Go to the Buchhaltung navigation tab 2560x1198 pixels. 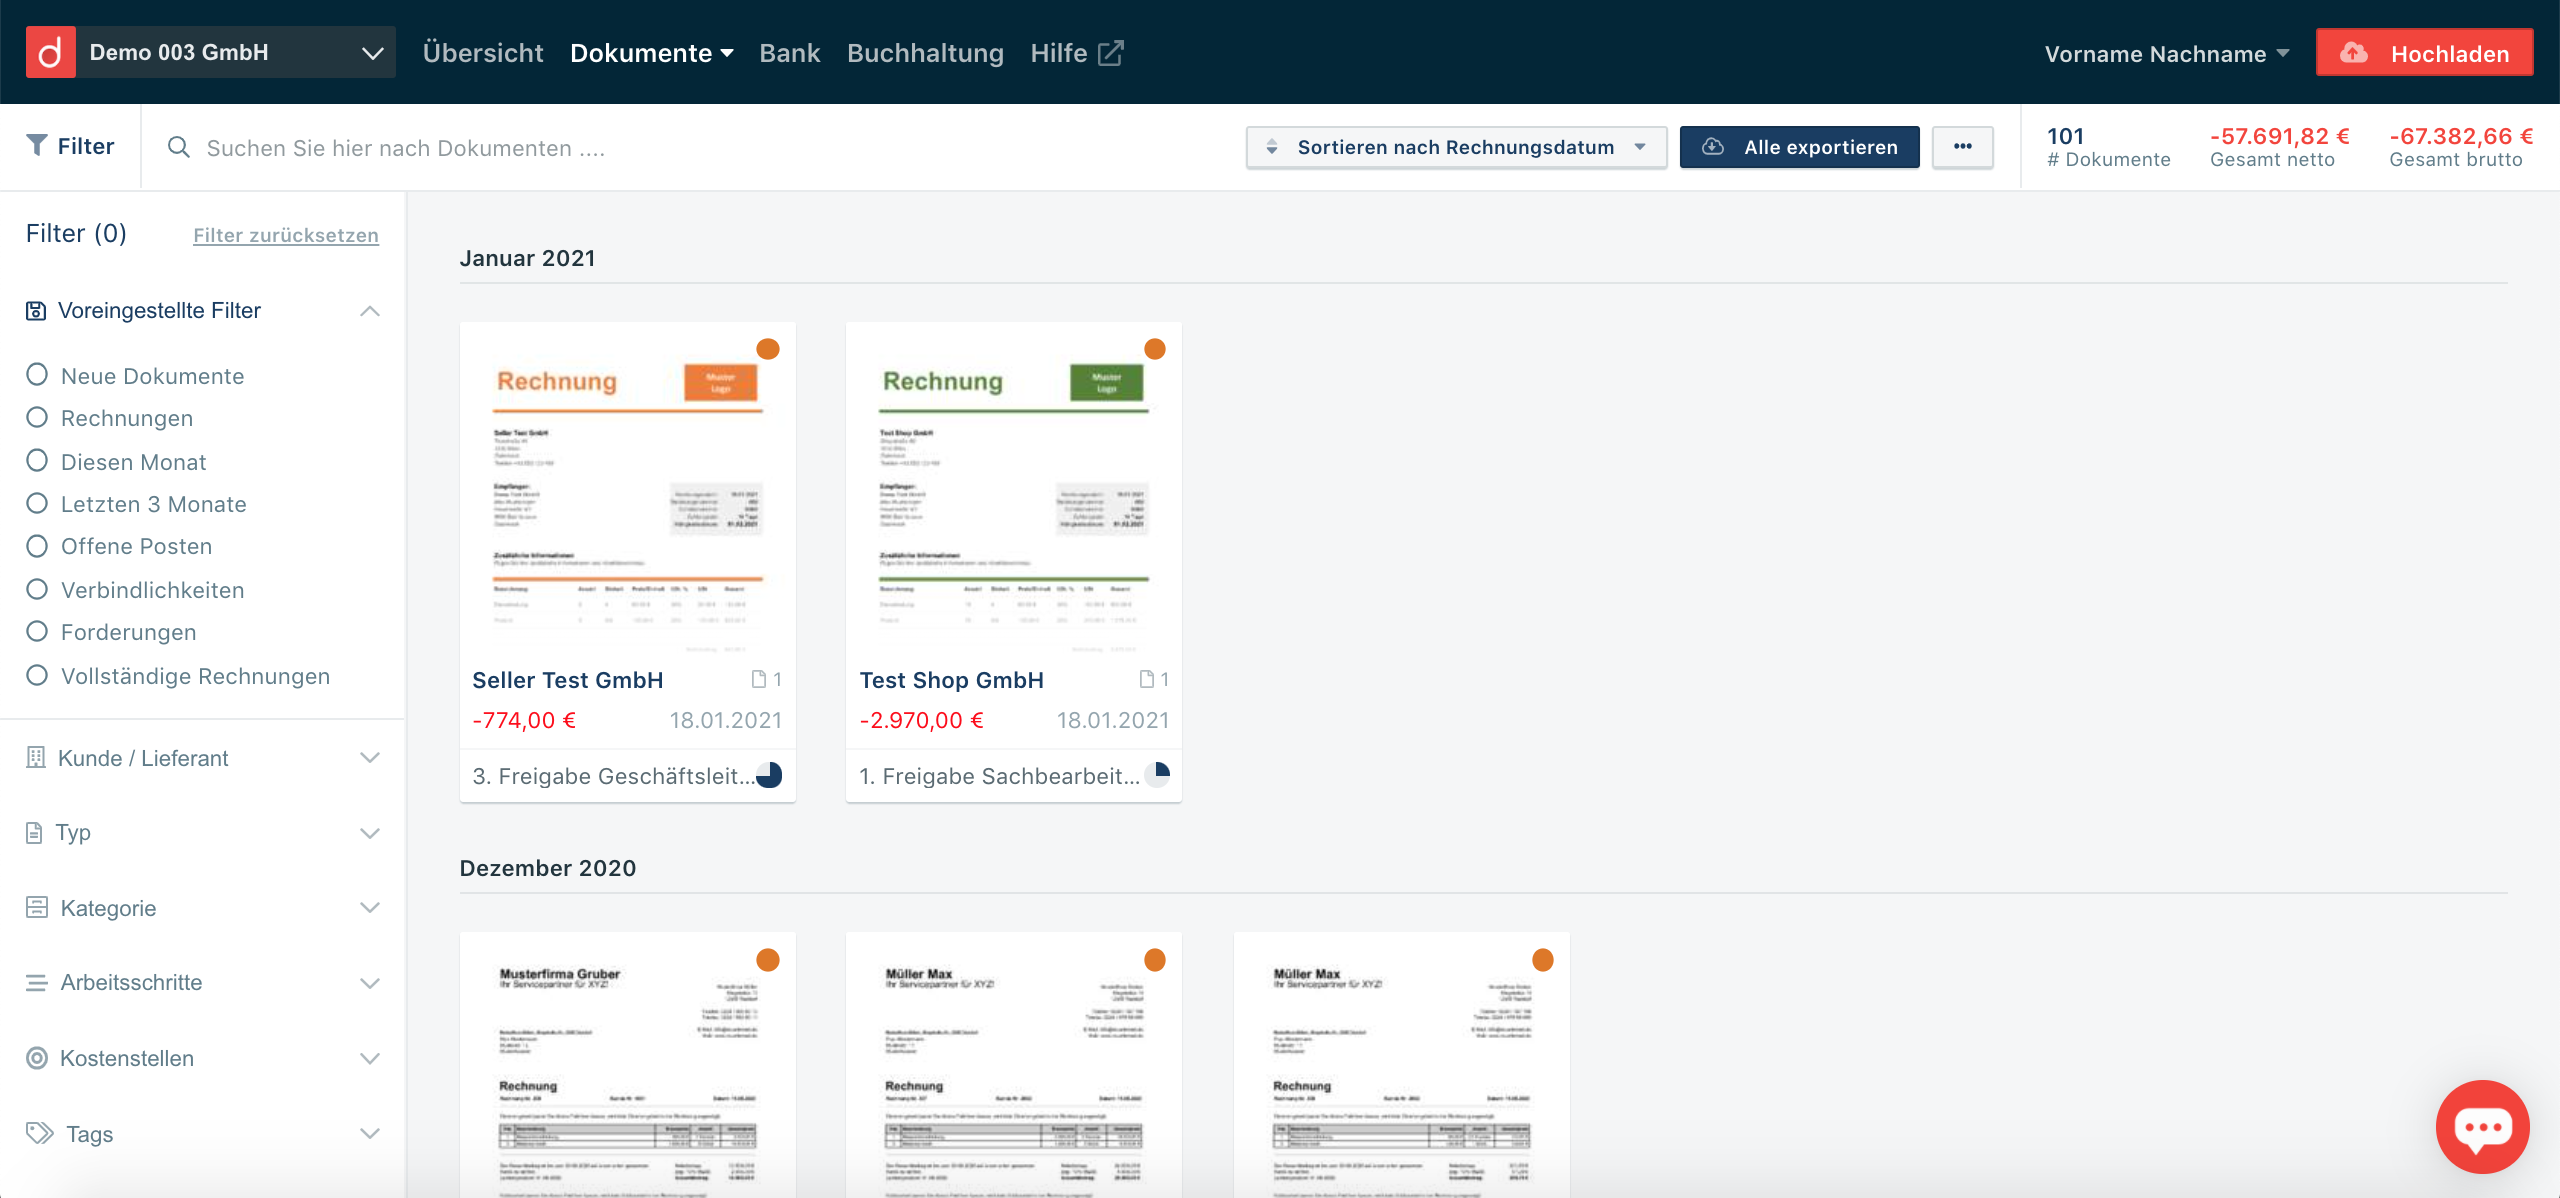(925, 53)
